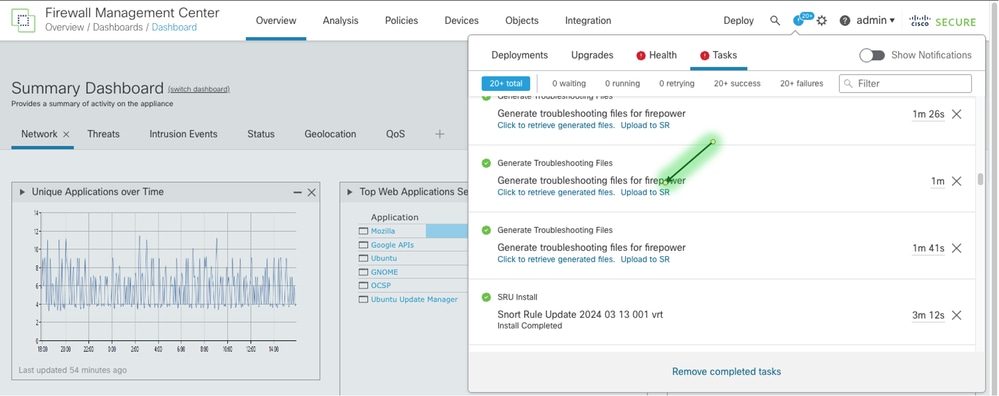
Task: Collapse the Top Web Applications widget triangle
Action: (350, 192)
